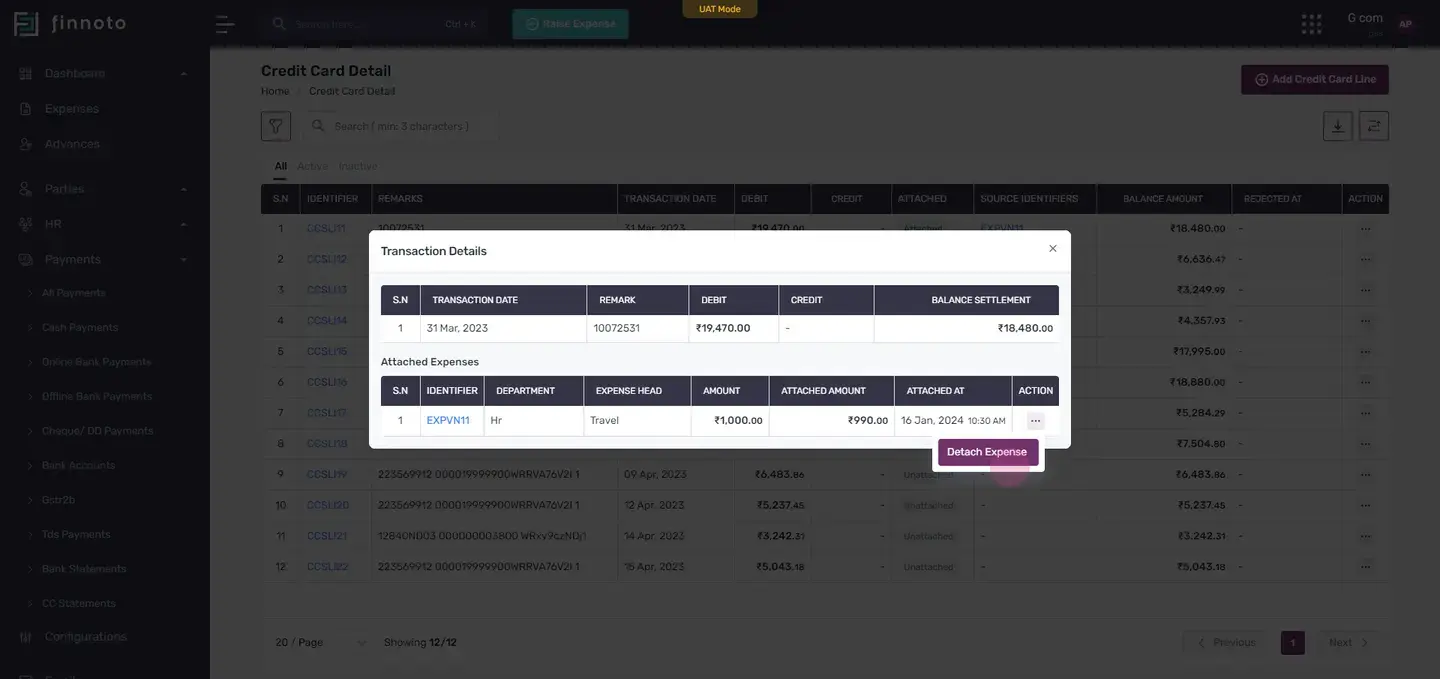Screen dimensions: 1440x679
Task: Click the UAT Mode badge
Action: [720, 9]
